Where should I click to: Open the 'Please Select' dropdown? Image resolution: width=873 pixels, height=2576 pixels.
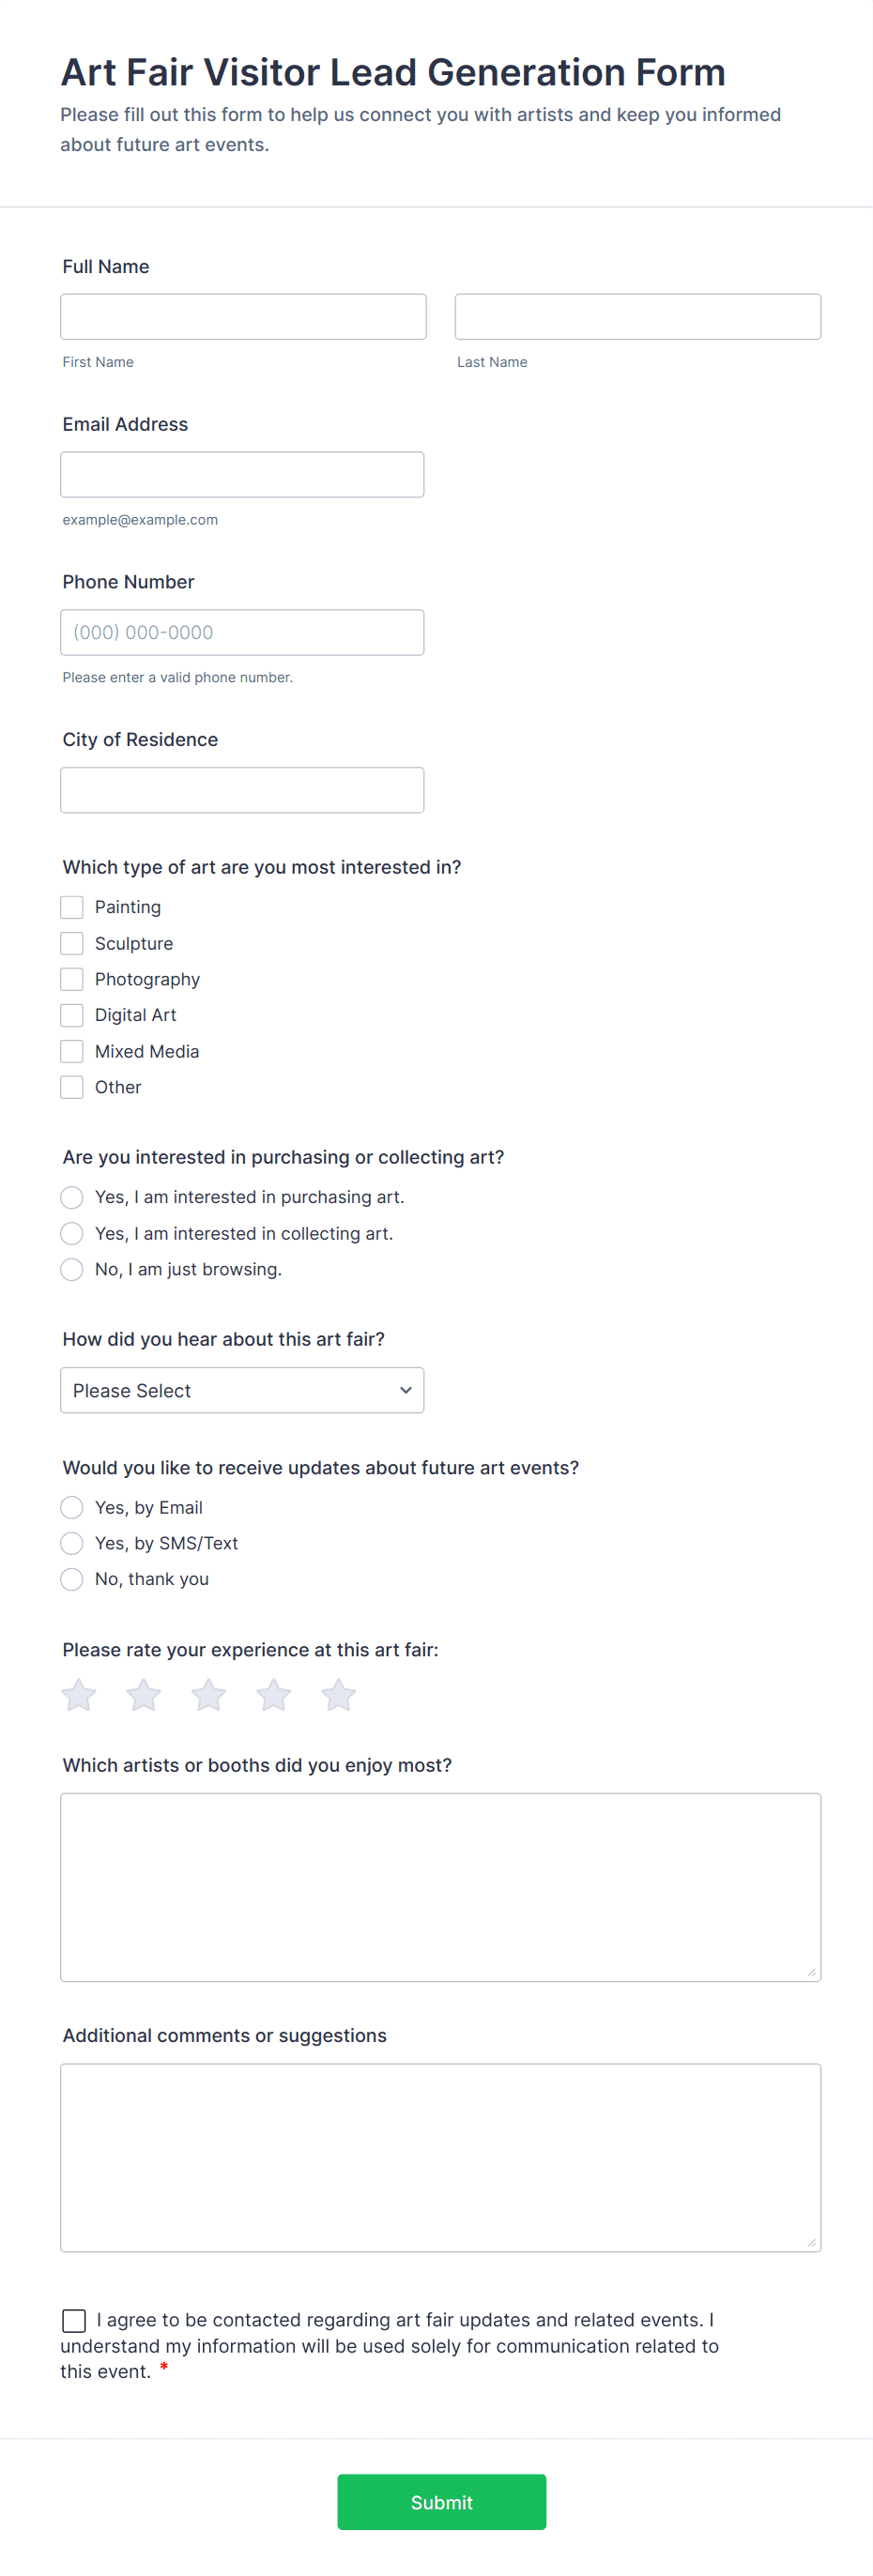click(242, 1390)
